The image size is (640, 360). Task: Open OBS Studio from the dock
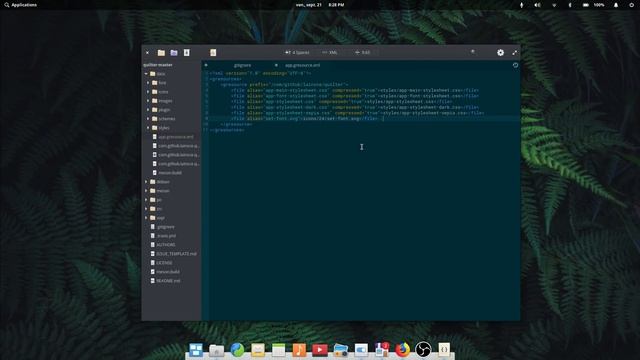(x=423, y=350)
